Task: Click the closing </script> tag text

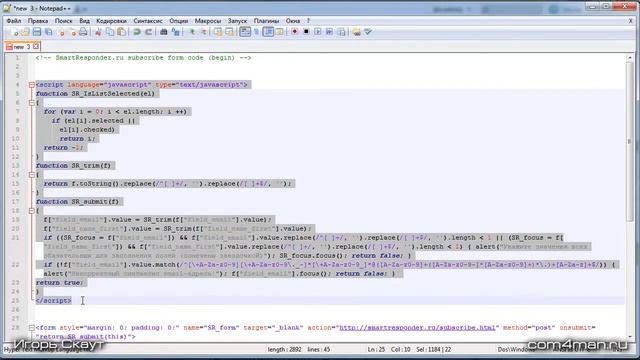Action: (53, 301)
